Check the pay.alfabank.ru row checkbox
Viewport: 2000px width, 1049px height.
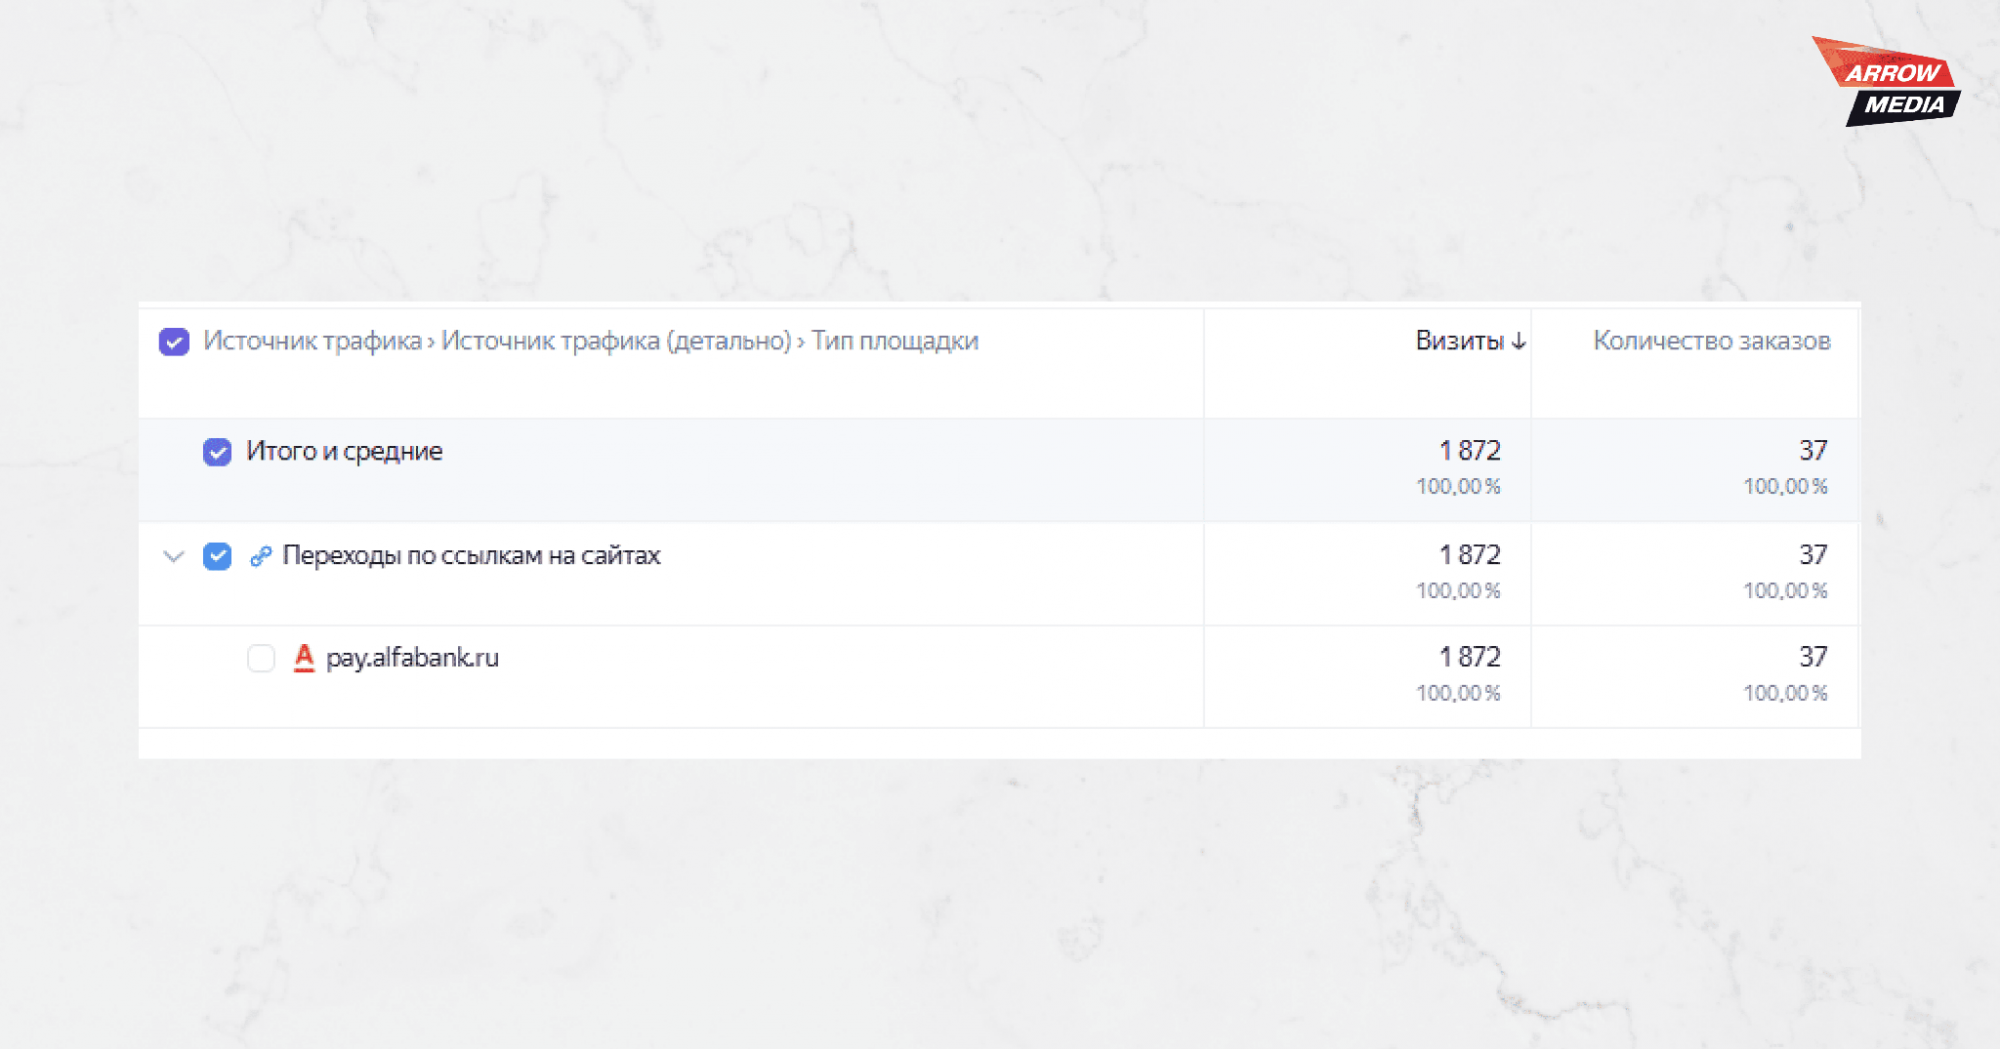tap(261, 658)
